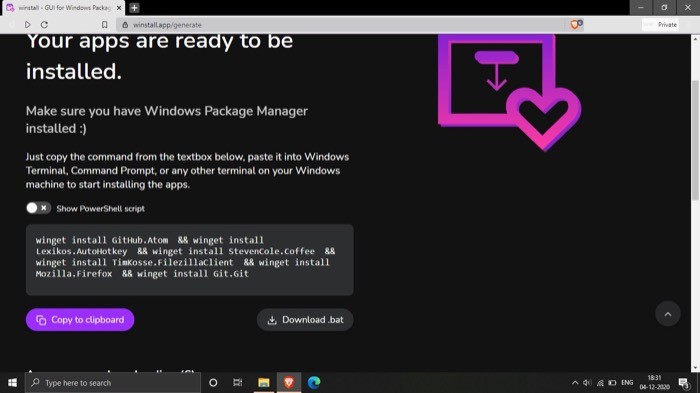Open network settings tray icon
This screenshot has width=700, height=393.
600,383
